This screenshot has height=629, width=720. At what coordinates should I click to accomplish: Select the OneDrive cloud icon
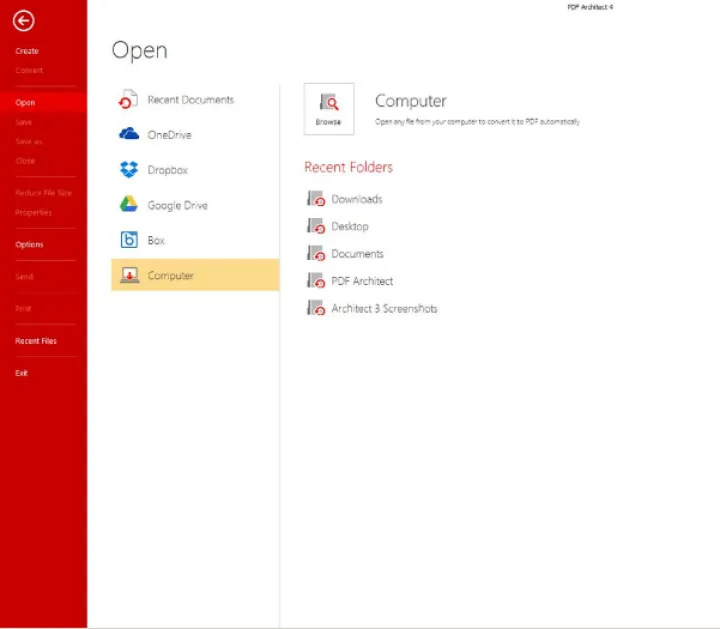[129, 135]
